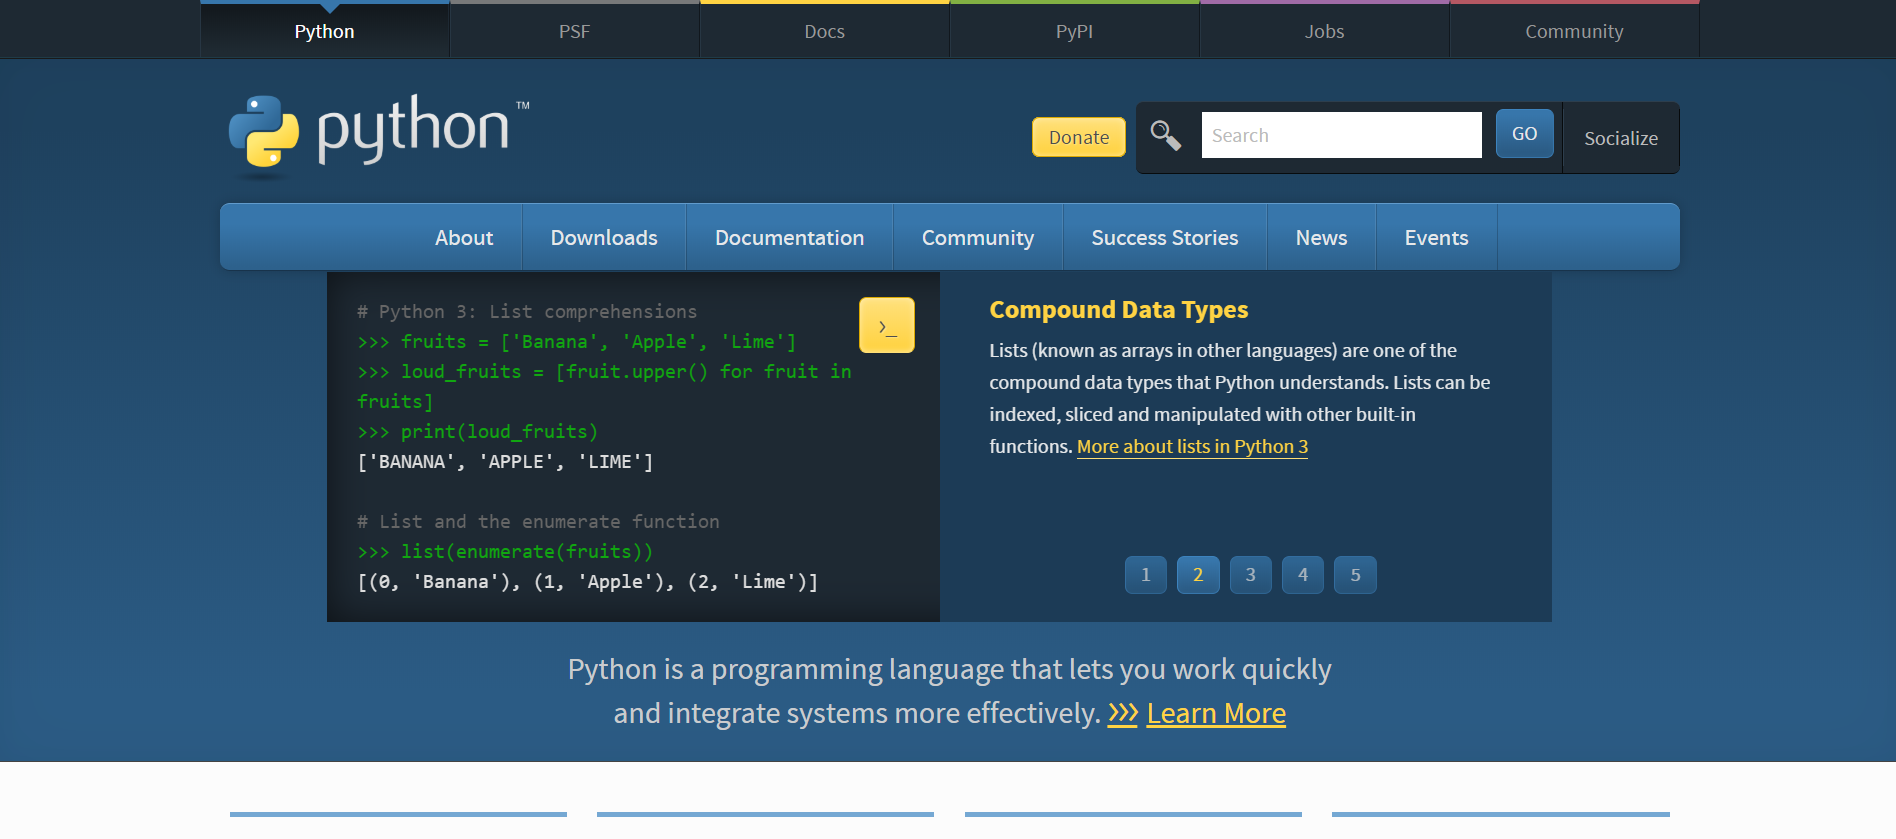
Task: Launch the interactive shell icon
Action: pyautogui.click(x=886, y=326)
